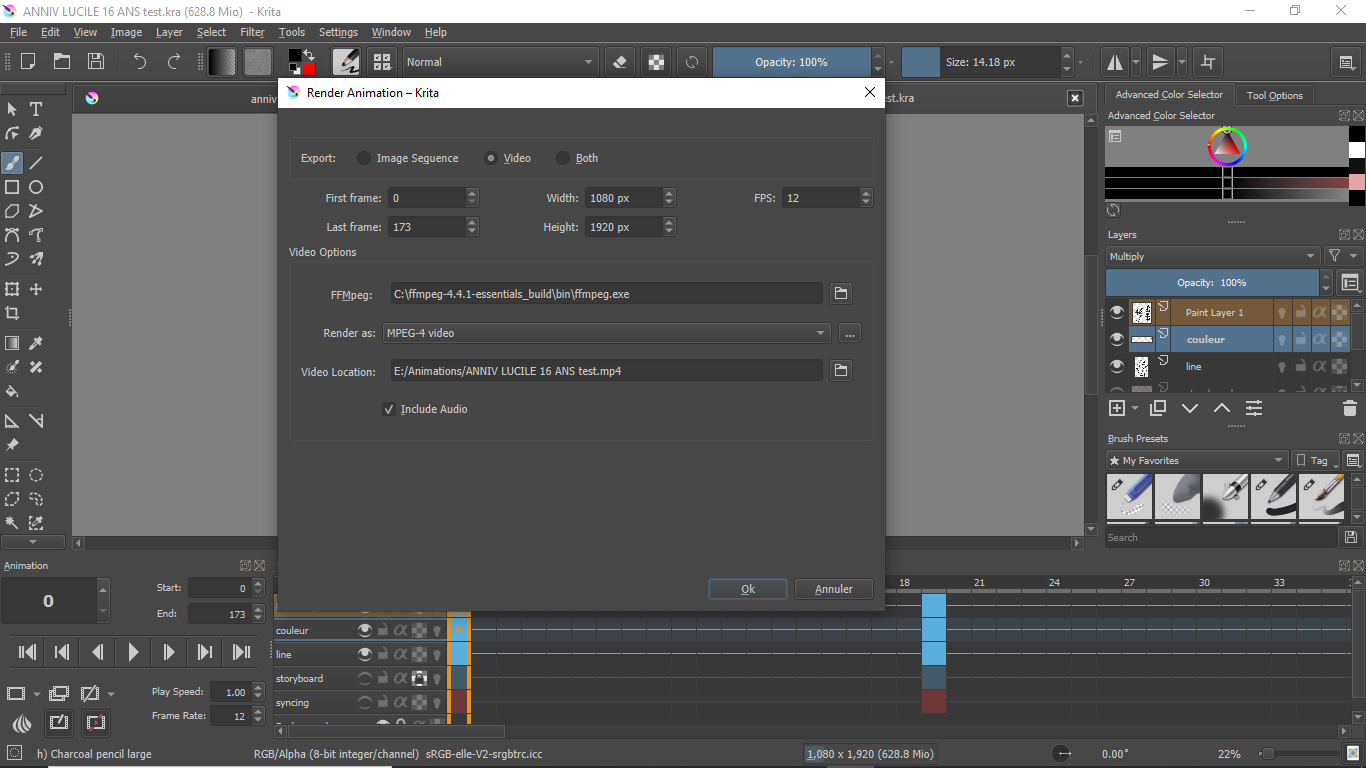The width and height of the screenshot is (1366, 768).
Task: Open the Render as format dropdown
Action: pyautogui.click(x=607, y=333)
